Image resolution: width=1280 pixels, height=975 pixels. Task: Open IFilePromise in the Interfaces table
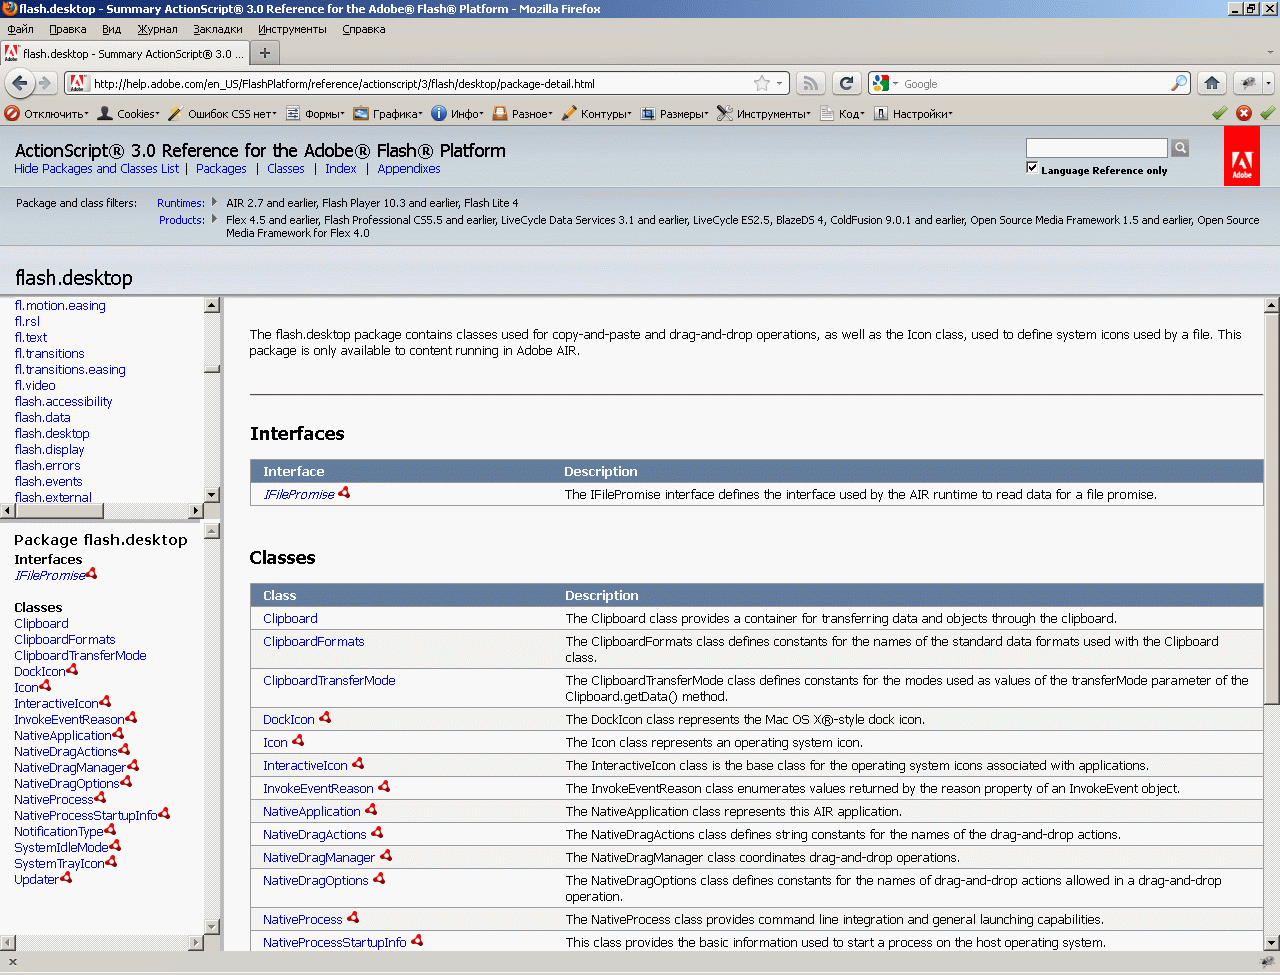(299, 495)
